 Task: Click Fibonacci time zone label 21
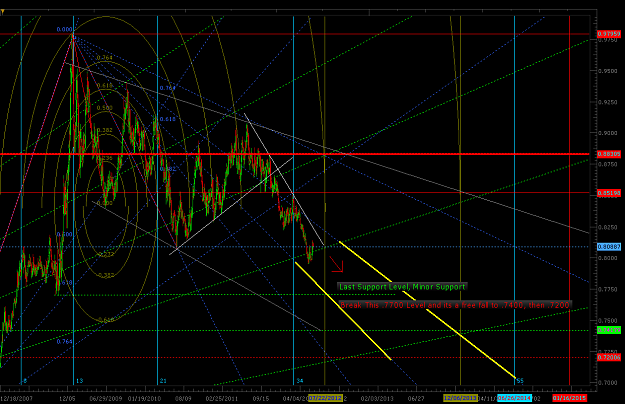[163, 381]
